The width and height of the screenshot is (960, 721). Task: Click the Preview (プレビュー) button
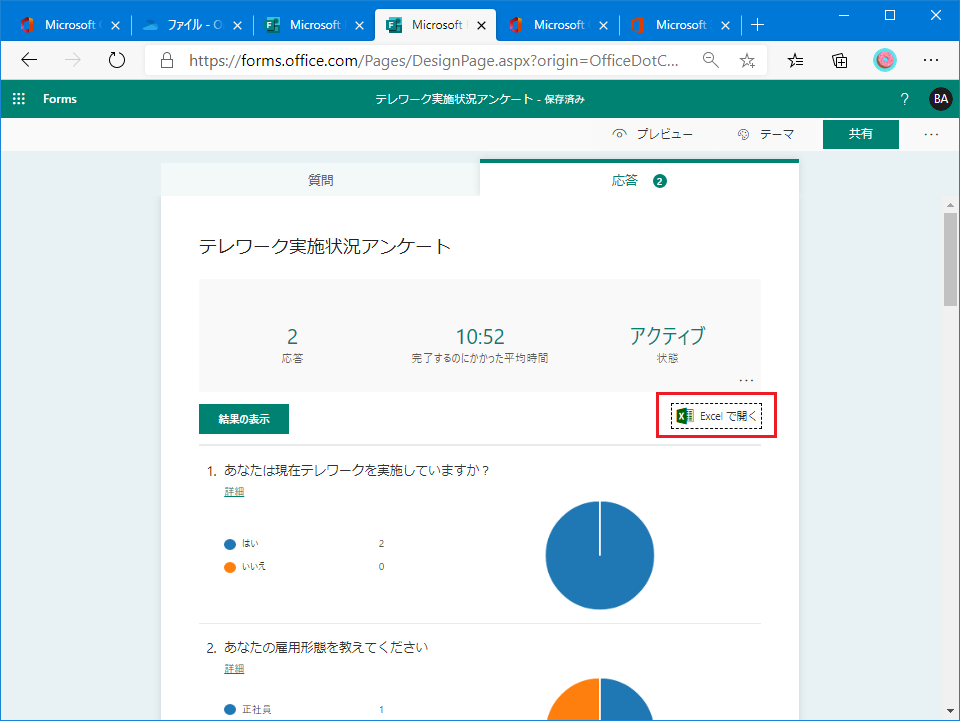click(x=653, y=134)
